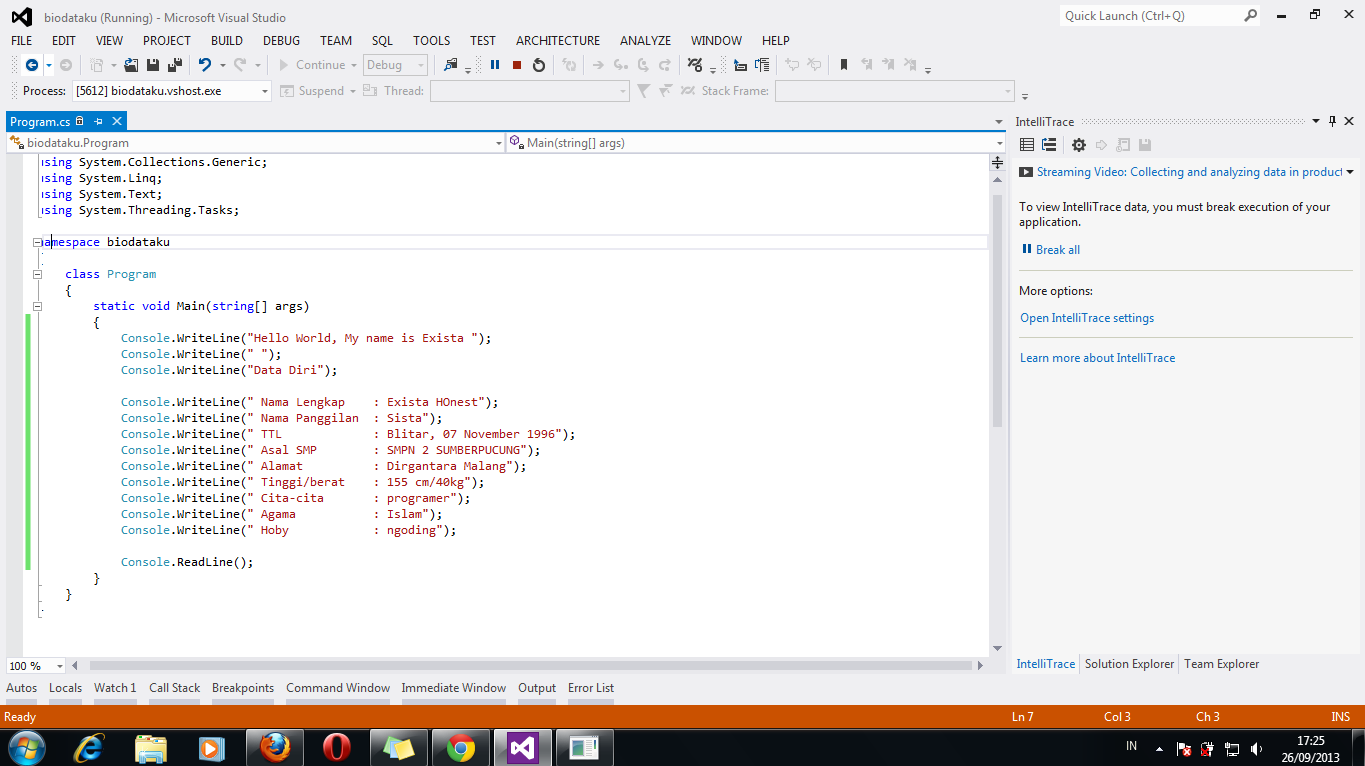Open IntelliTrace settings via the gear icon
This screenshot has width=1365, height=766.
1078,145
